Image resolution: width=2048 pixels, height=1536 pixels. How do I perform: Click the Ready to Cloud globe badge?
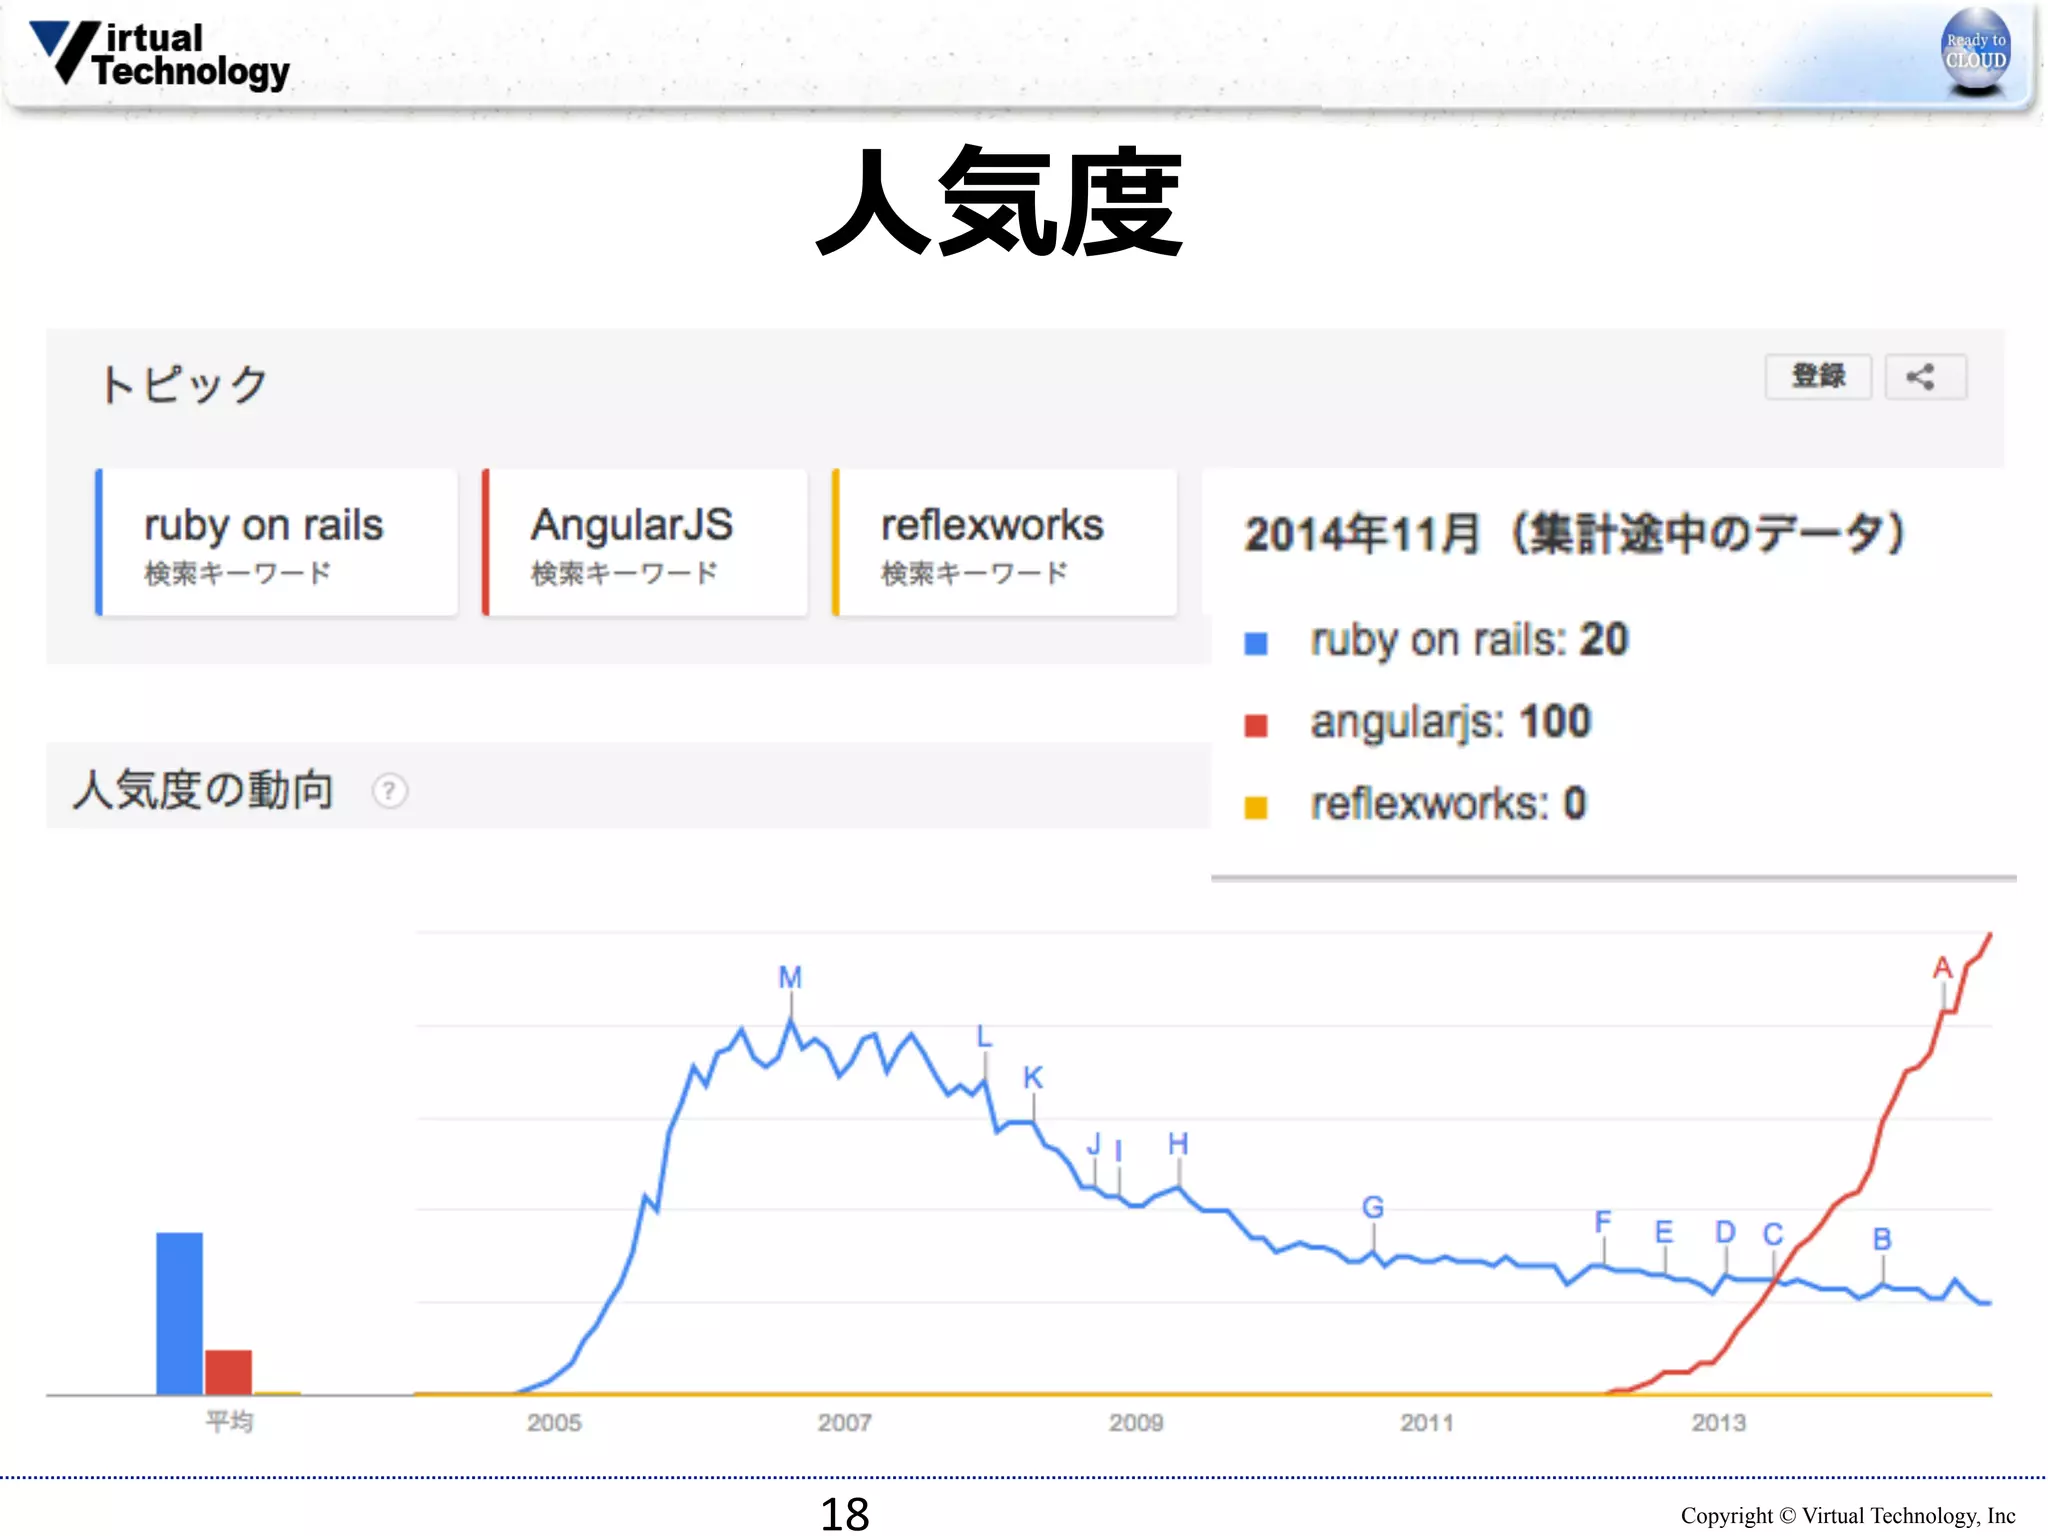click(x=1975, y=51)
